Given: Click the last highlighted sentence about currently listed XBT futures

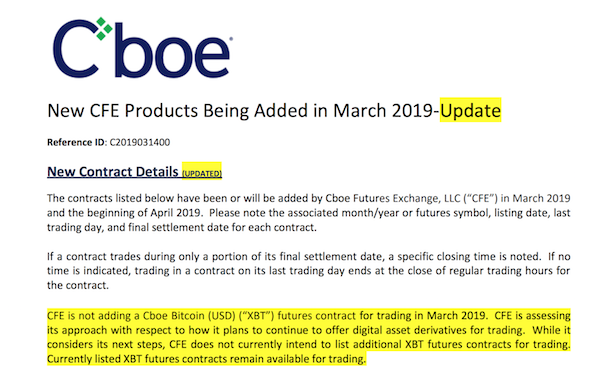Looking at the screenshot, I should [x=207, y=359].
